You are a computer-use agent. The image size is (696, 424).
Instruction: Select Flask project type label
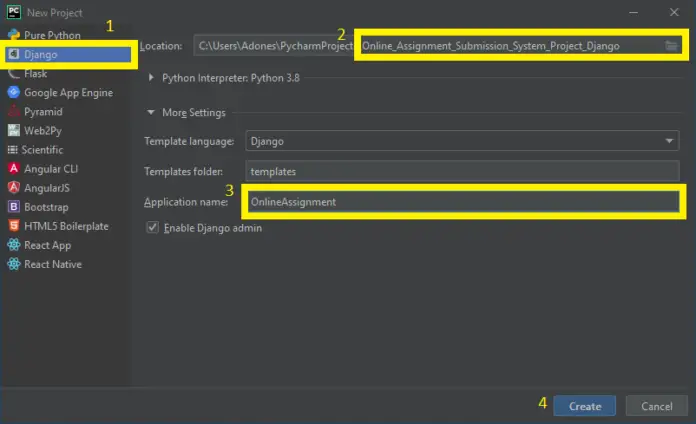click(x=36, y=73)
